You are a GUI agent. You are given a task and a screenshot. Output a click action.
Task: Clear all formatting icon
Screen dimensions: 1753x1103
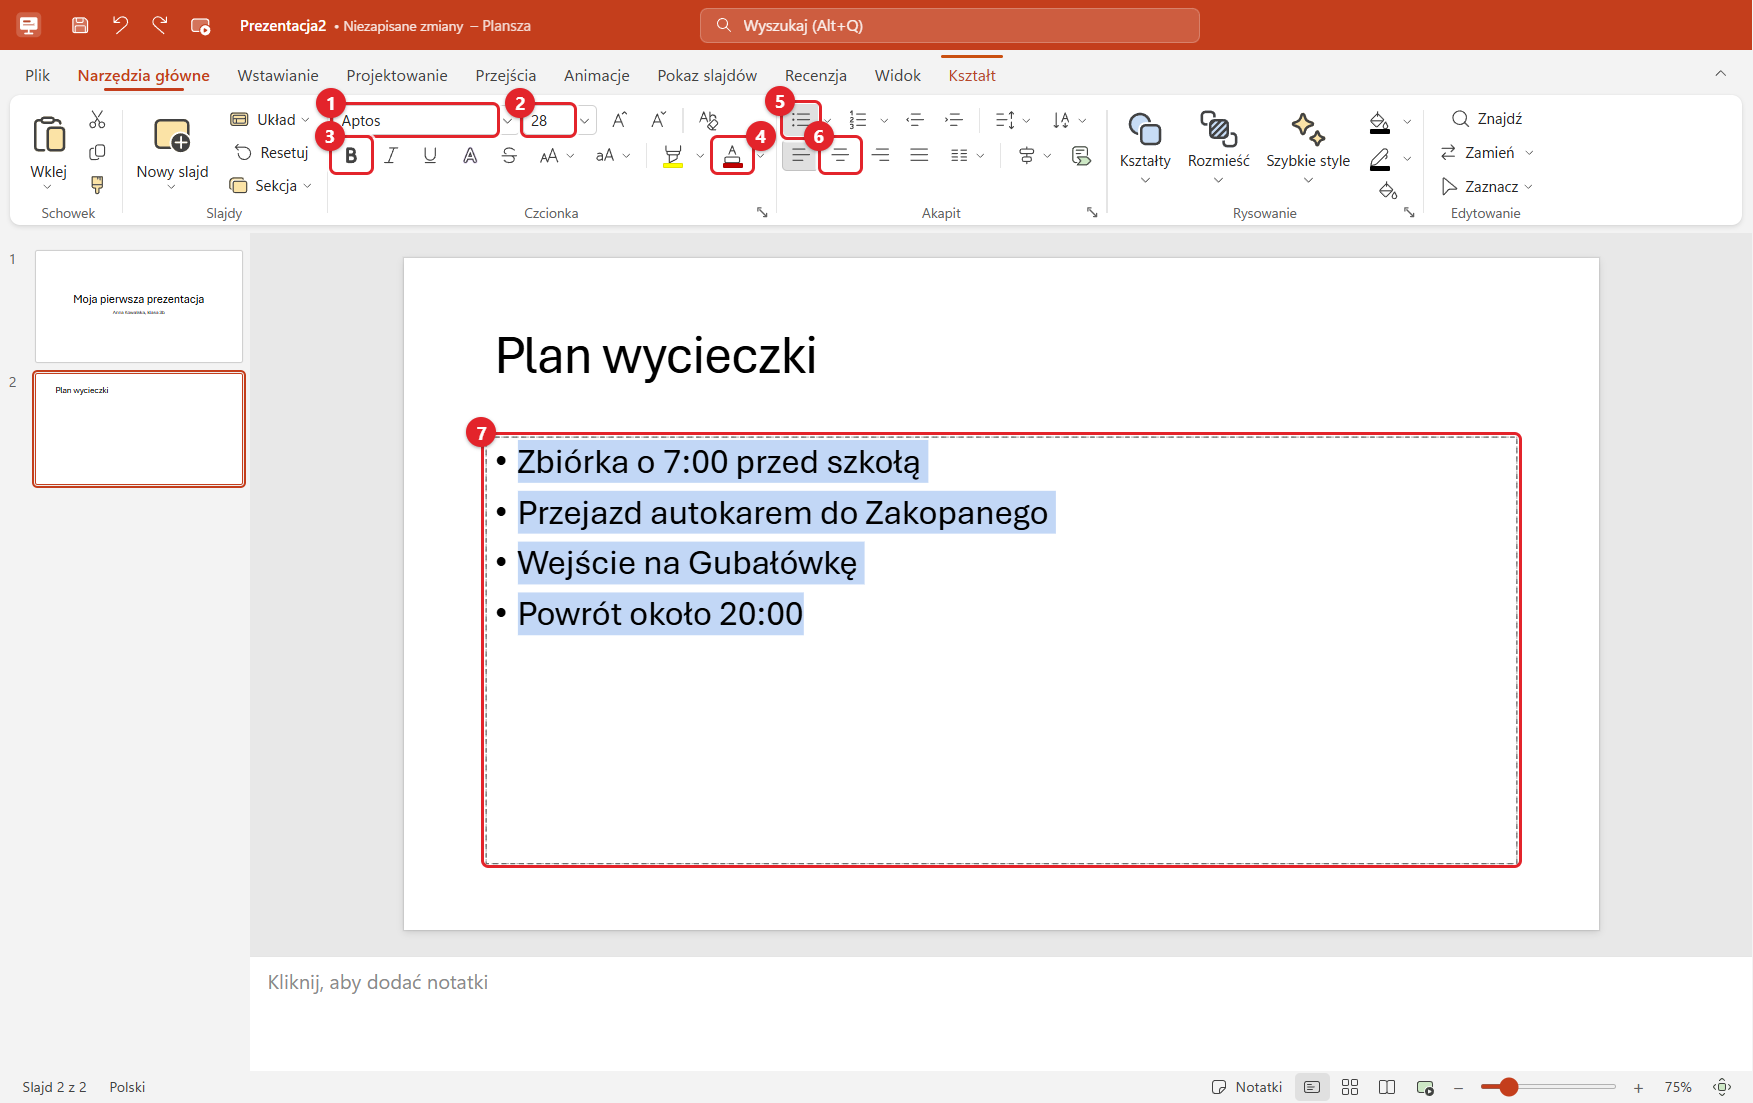708,120
